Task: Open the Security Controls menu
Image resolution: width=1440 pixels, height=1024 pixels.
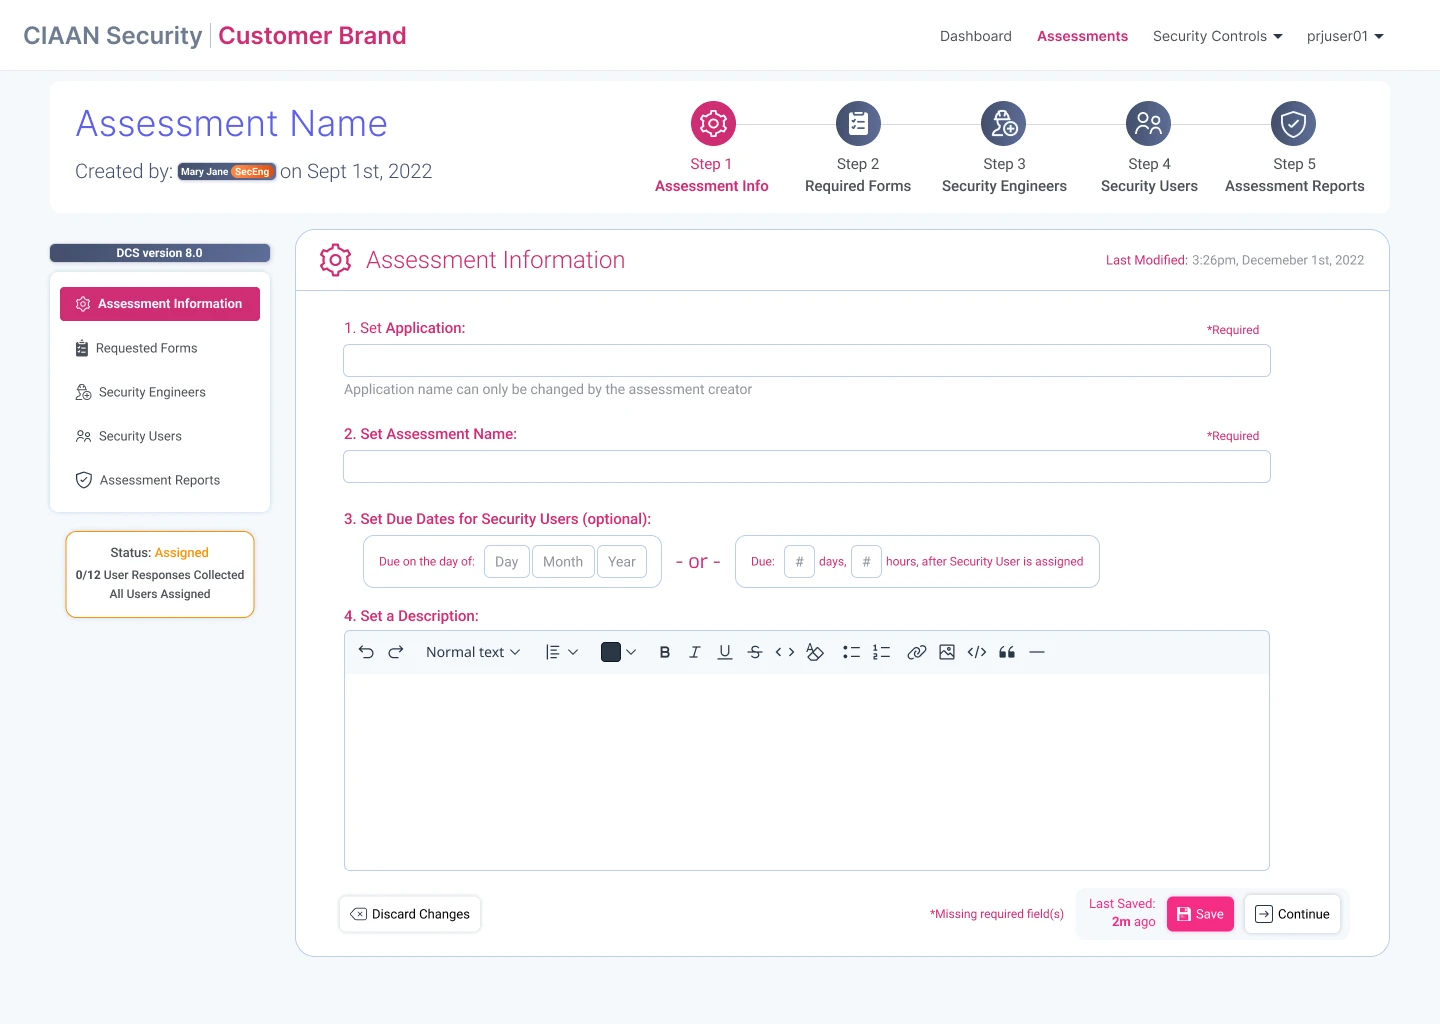Action: click(1217, 36)
